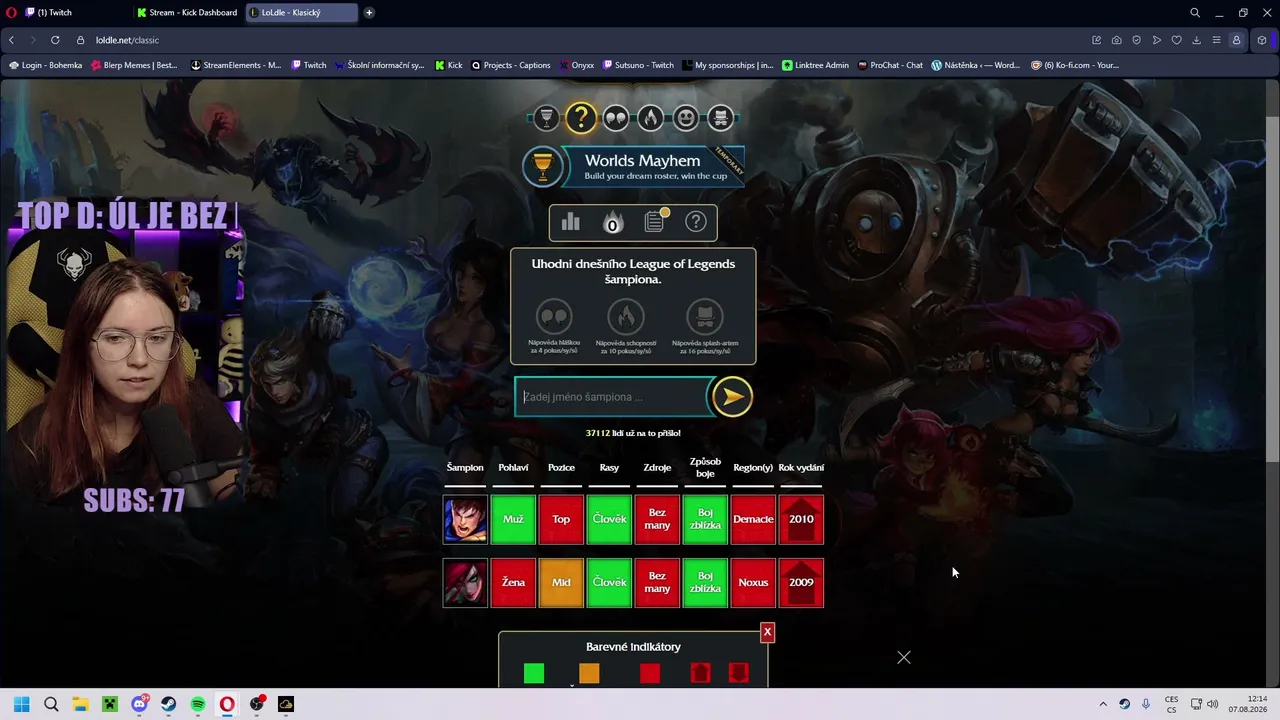The width and height of the screenshot is (1280, 720).
Task: Click the orange color indicator swatch
Action: click(x=589, y=674)
